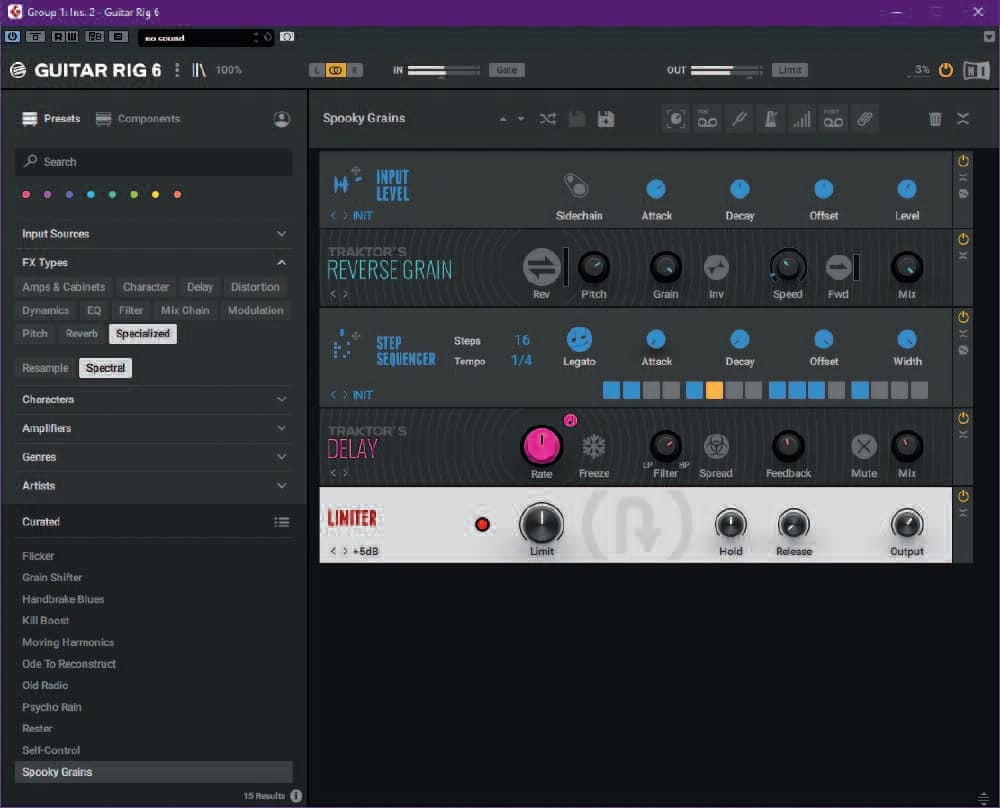
Task: Select the Specialized FX type tag
Action: coord(143,334)
